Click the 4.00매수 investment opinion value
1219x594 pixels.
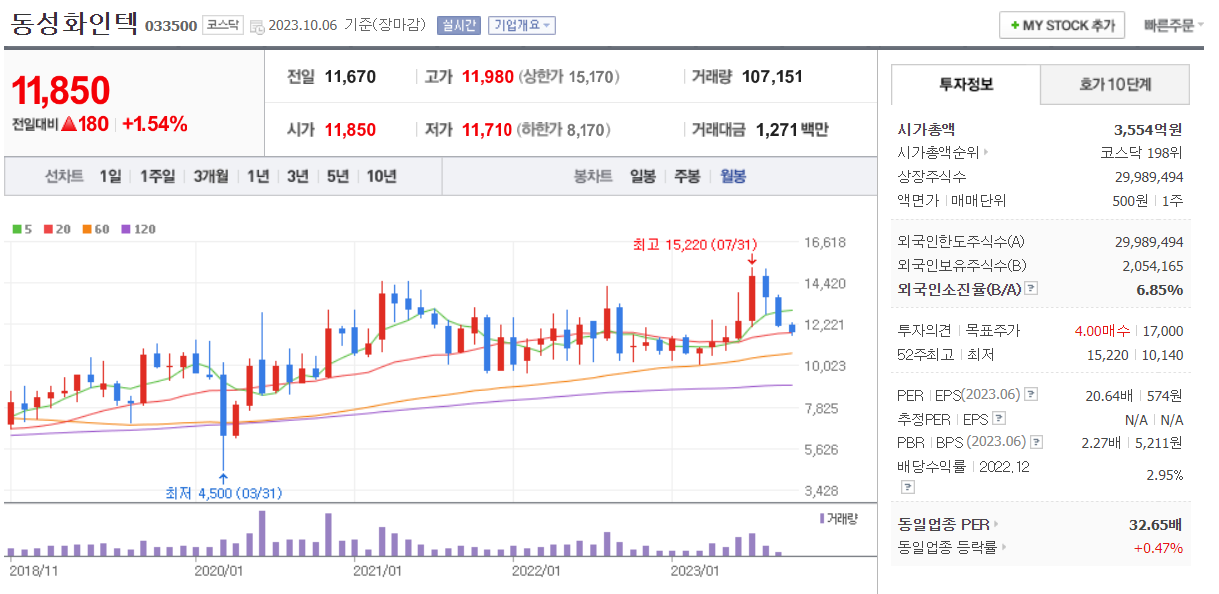tap(1102, 331)
